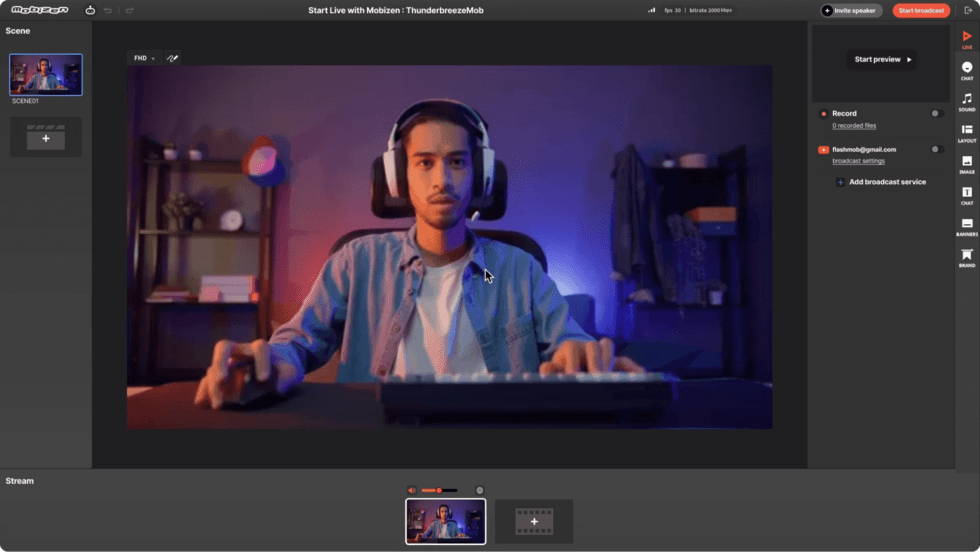Viewport: 980px width, 552px height.
Task: Enable the Record toggle switch
Action: [x=937, y=113]
